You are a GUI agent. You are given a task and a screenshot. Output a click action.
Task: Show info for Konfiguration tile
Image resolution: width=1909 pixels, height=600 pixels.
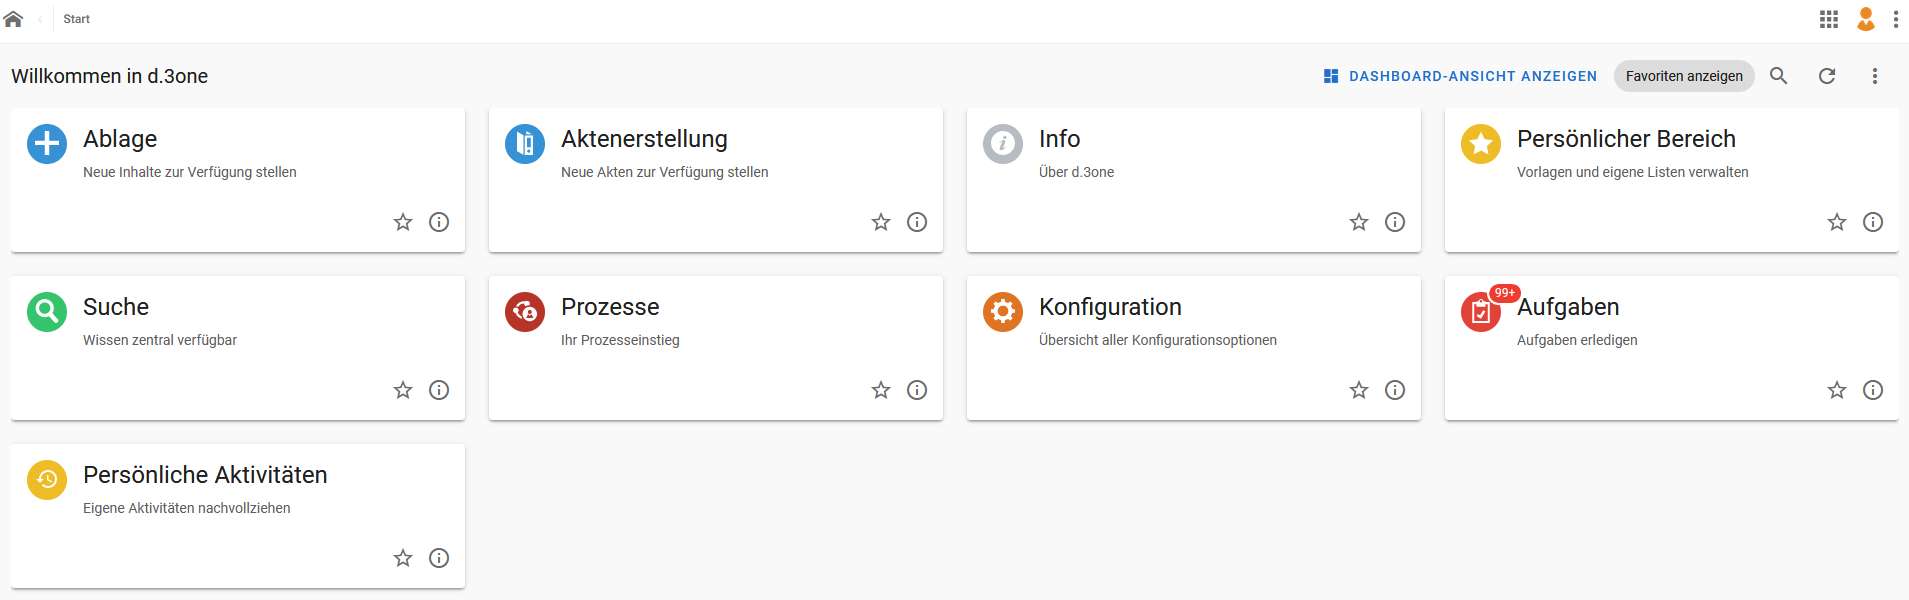pyautogui.click(x=1395, y=390)
